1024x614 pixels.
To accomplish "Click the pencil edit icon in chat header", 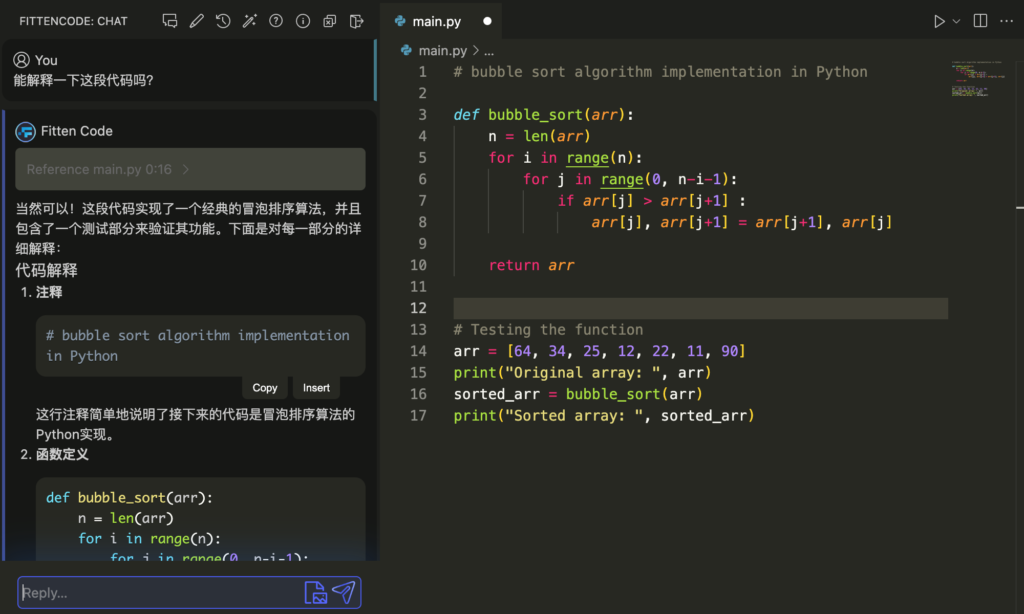I will click(x=197, y=21).
